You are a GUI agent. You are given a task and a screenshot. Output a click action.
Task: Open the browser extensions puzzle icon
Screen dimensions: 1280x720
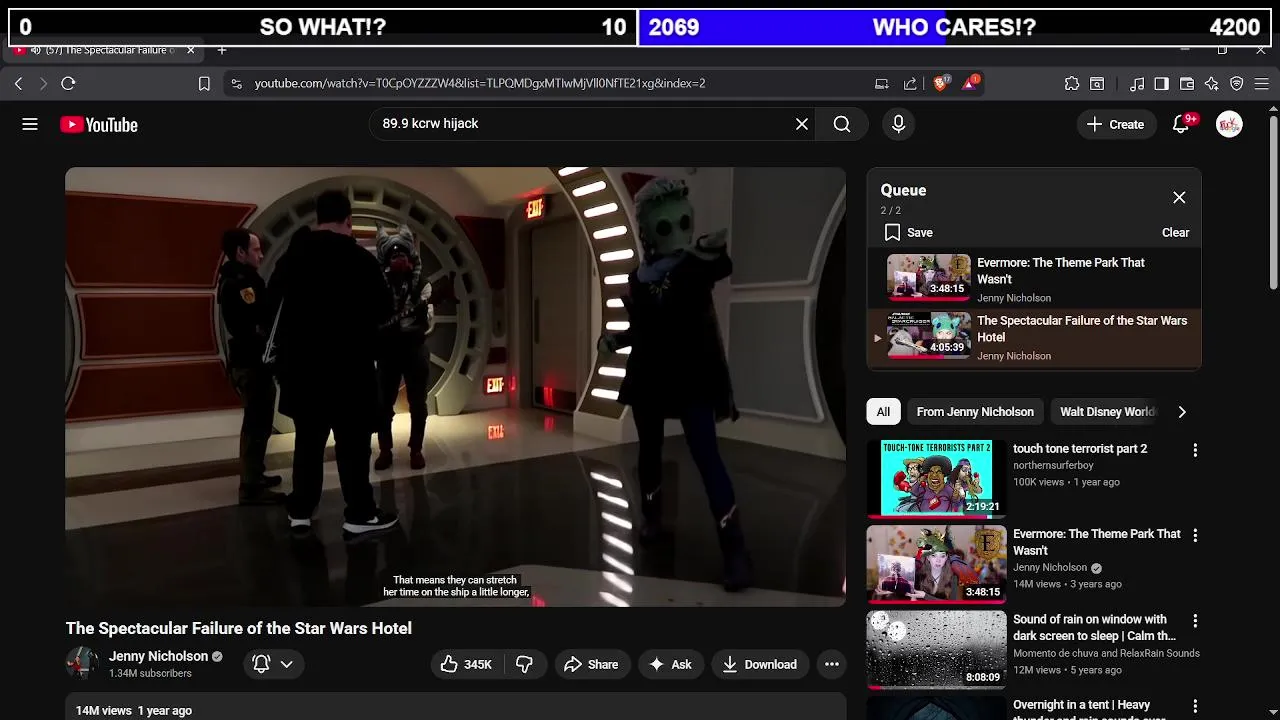(x=1072, y=84)
